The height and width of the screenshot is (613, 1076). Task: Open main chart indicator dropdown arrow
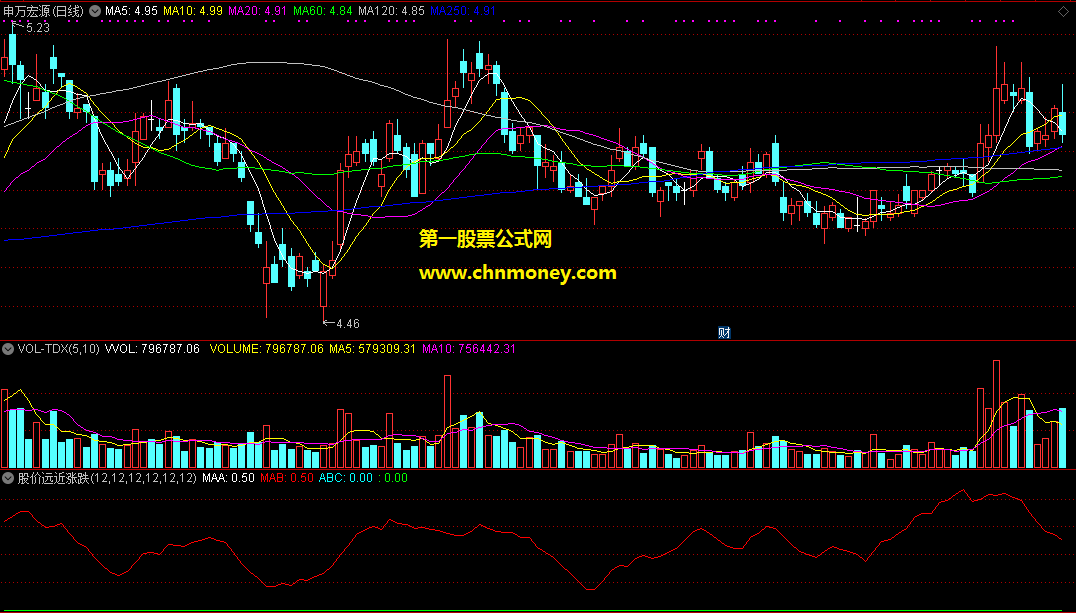pyautogui.click(x=95, y=11)
